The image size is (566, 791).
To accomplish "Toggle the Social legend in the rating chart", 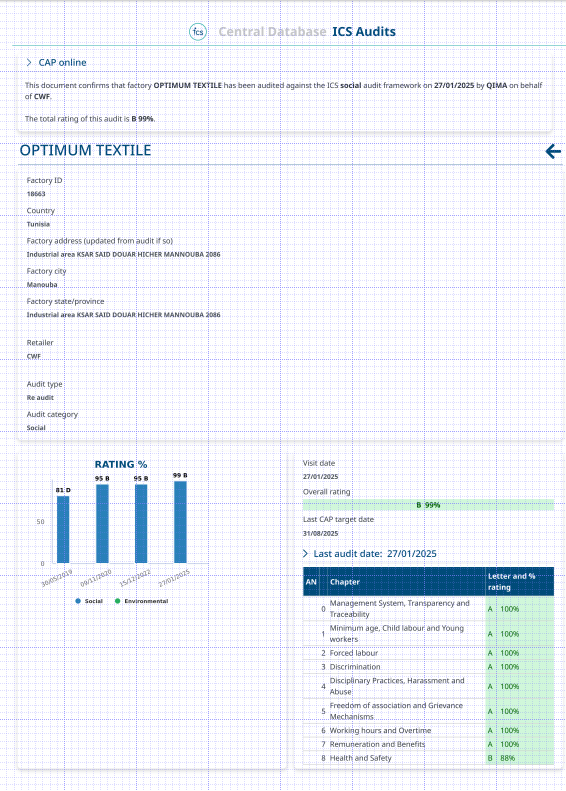I will [89, 601].
